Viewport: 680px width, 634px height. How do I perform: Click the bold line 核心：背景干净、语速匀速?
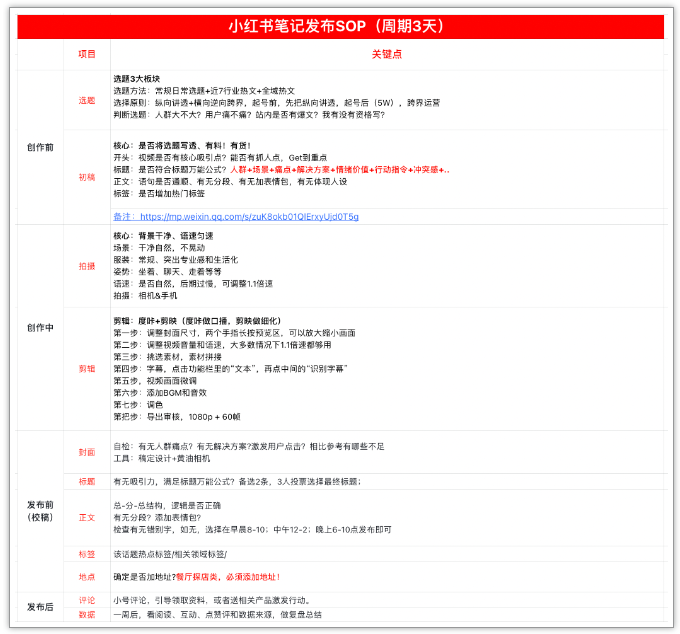click(x=163, y=236)
